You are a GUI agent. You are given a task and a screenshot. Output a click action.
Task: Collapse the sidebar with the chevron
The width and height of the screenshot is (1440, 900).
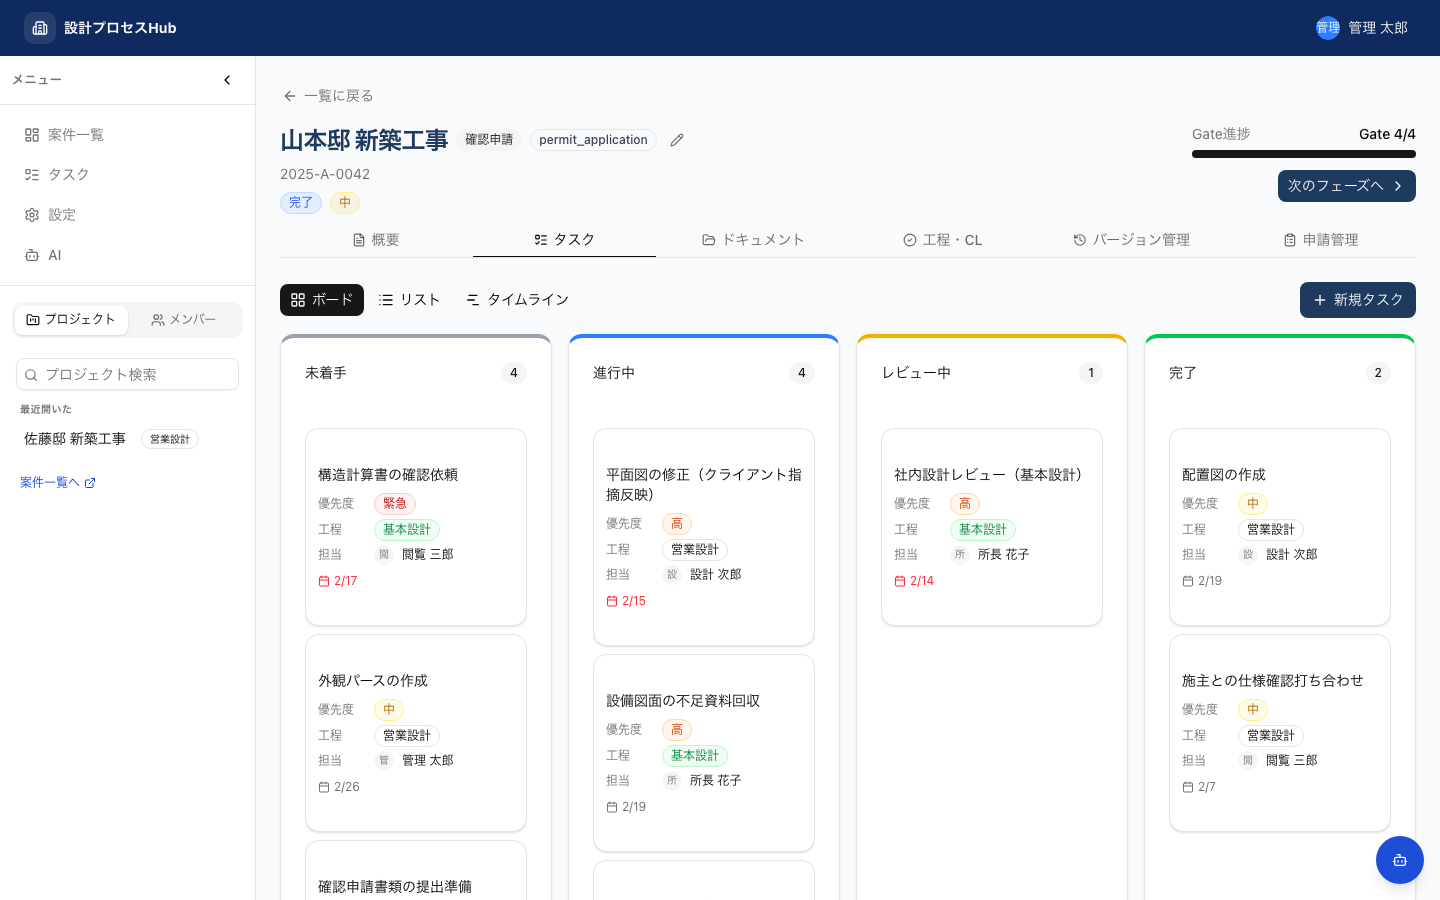[227, 80]
